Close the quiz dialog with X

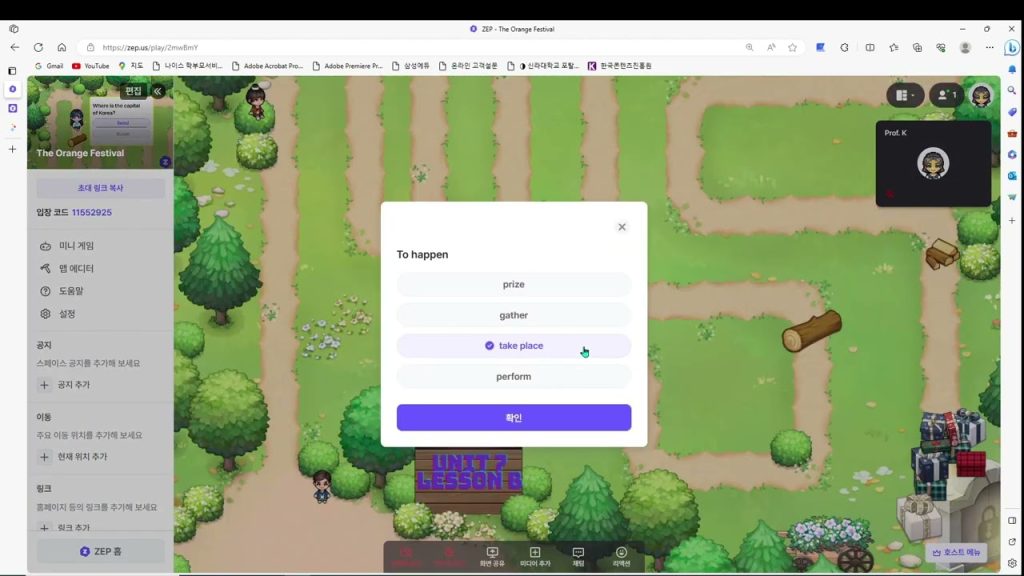click(x=622, y=227)
